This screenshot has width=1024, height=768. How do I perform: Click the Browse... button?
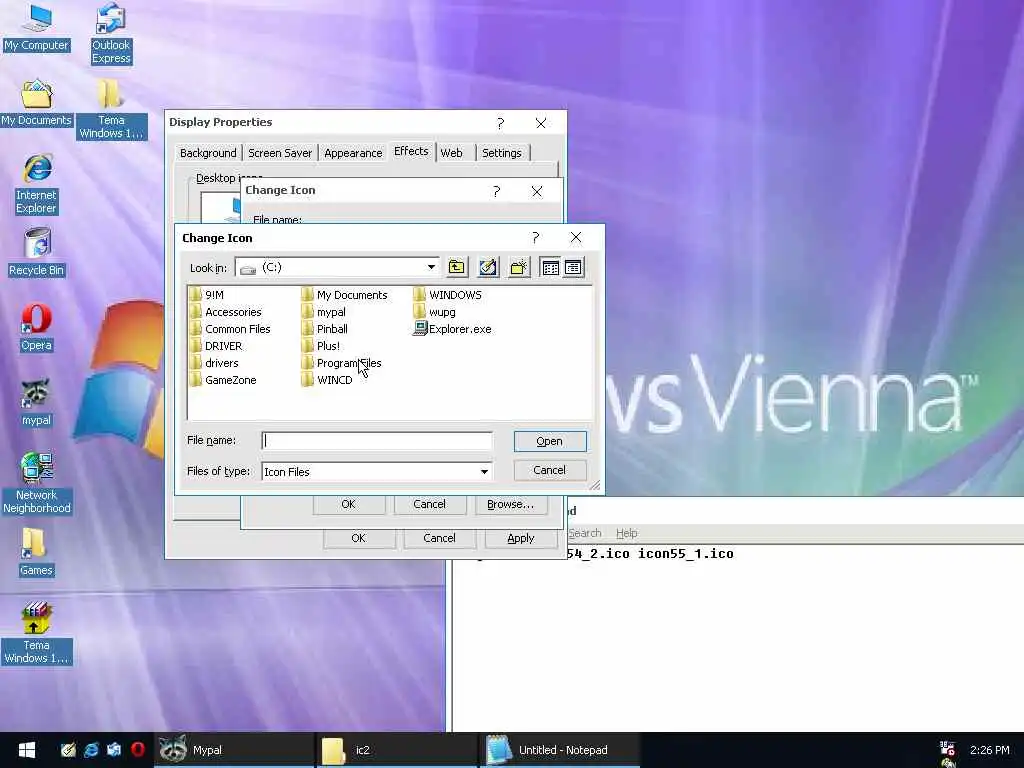pyautogui.click(x=511, y=504)
